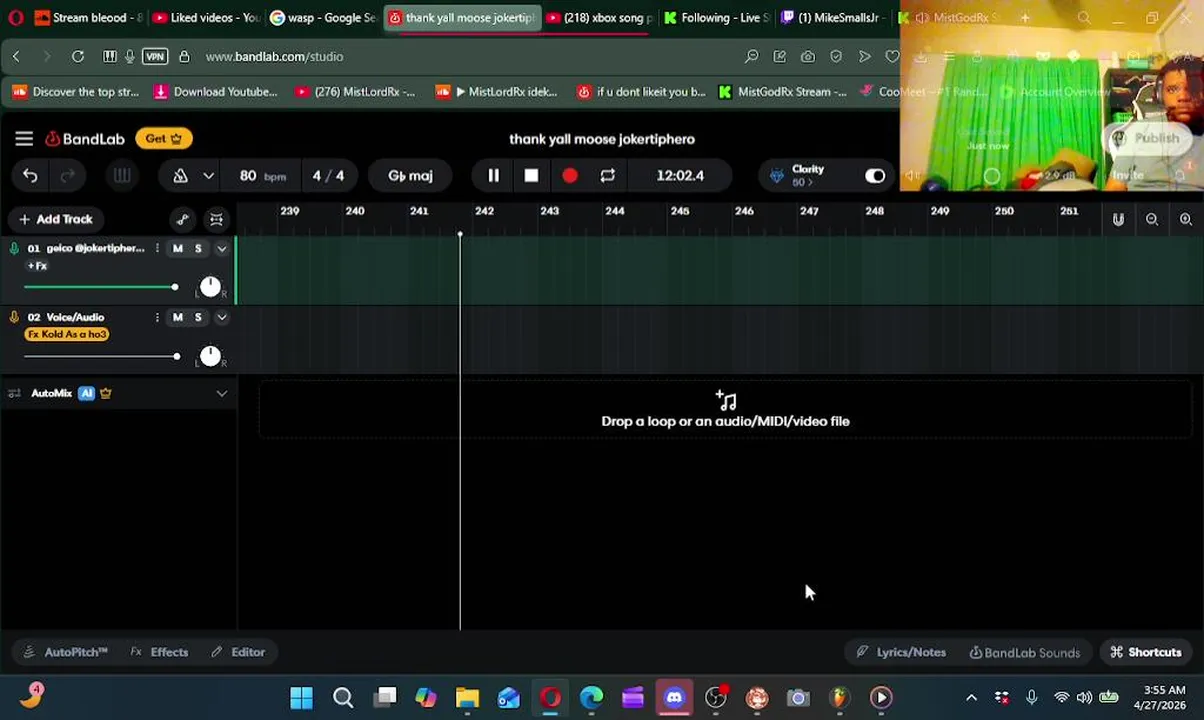Toggle loop cycle mode
This screenshot has height=720, width=1204.
[607, 176]
